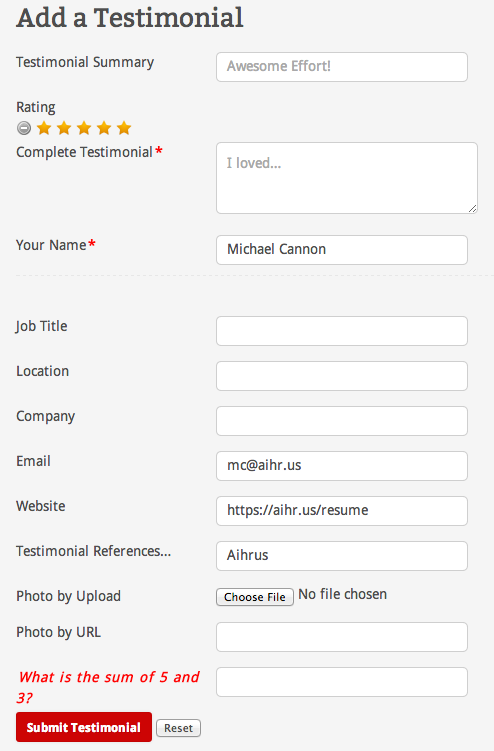
Task: Click the Photo by URL input
Action: (342, 637)
